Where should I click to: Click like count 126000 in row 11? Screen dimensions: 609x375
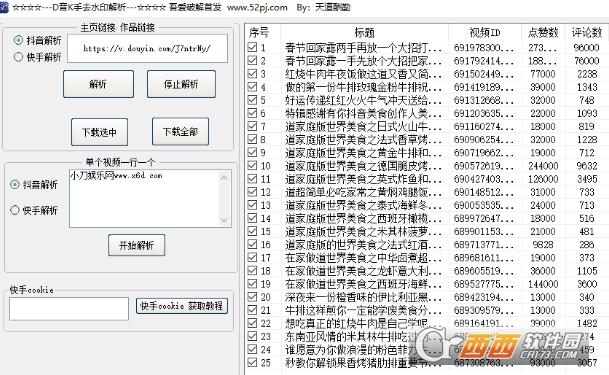543,179
